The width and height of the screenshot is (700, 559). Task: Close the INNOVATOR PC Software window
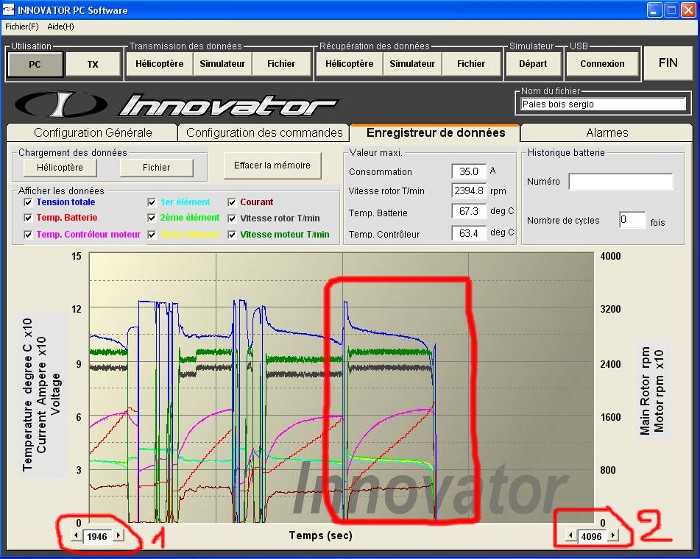coord(688,10)
